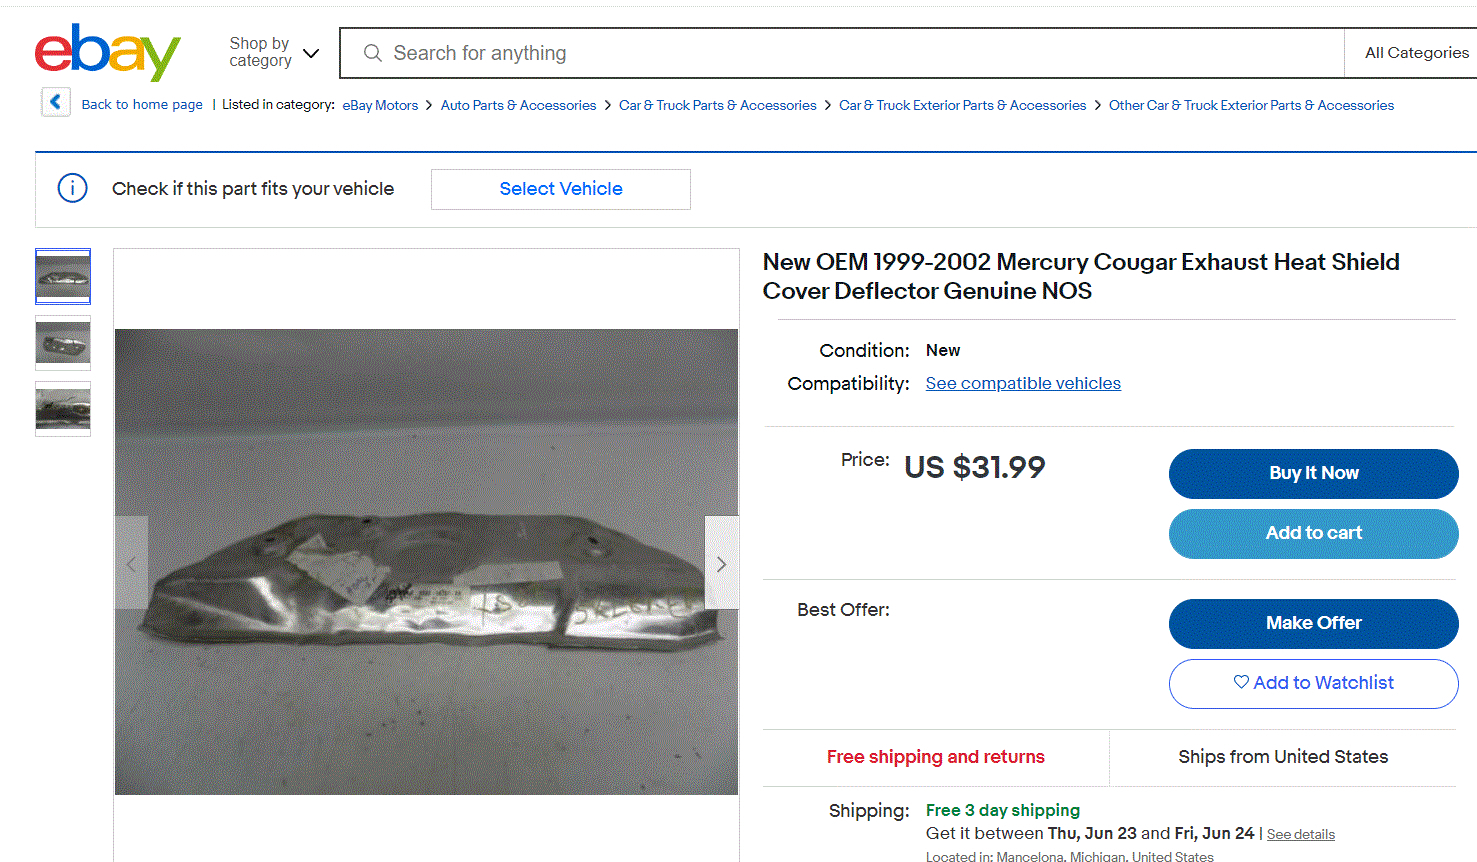Click the Make Offer button
The image size is (1477, 862).
pyautogui.click(x=1313, y=623)
